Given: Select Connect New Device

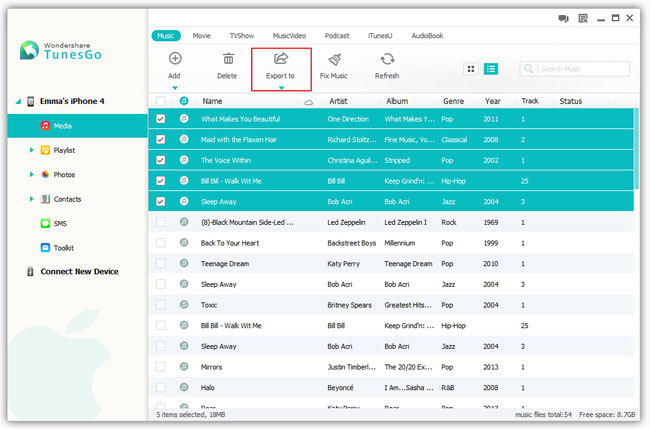Looking at the screenshot, I should [x=79, y=272].
